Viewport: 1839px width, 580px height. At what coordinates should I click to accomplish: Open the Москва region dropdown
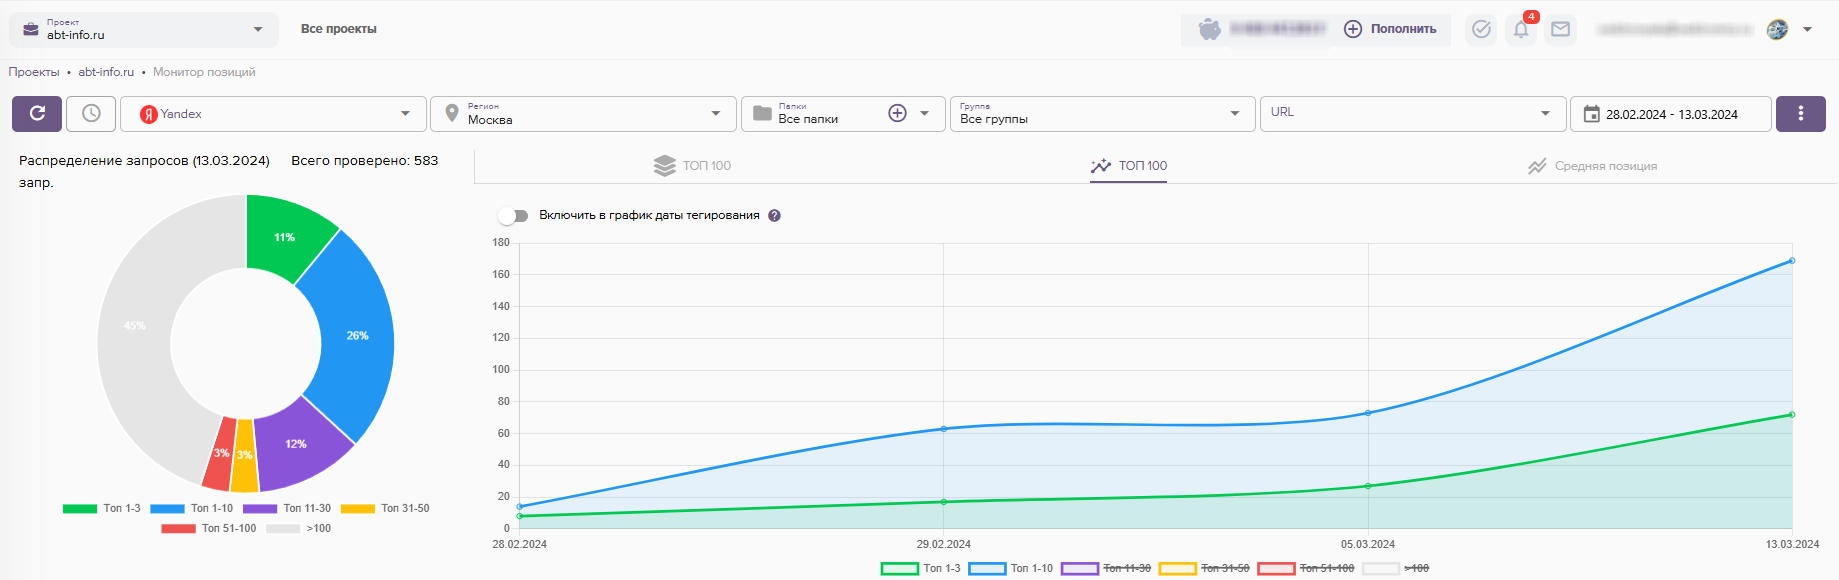[x=583, y=114]
